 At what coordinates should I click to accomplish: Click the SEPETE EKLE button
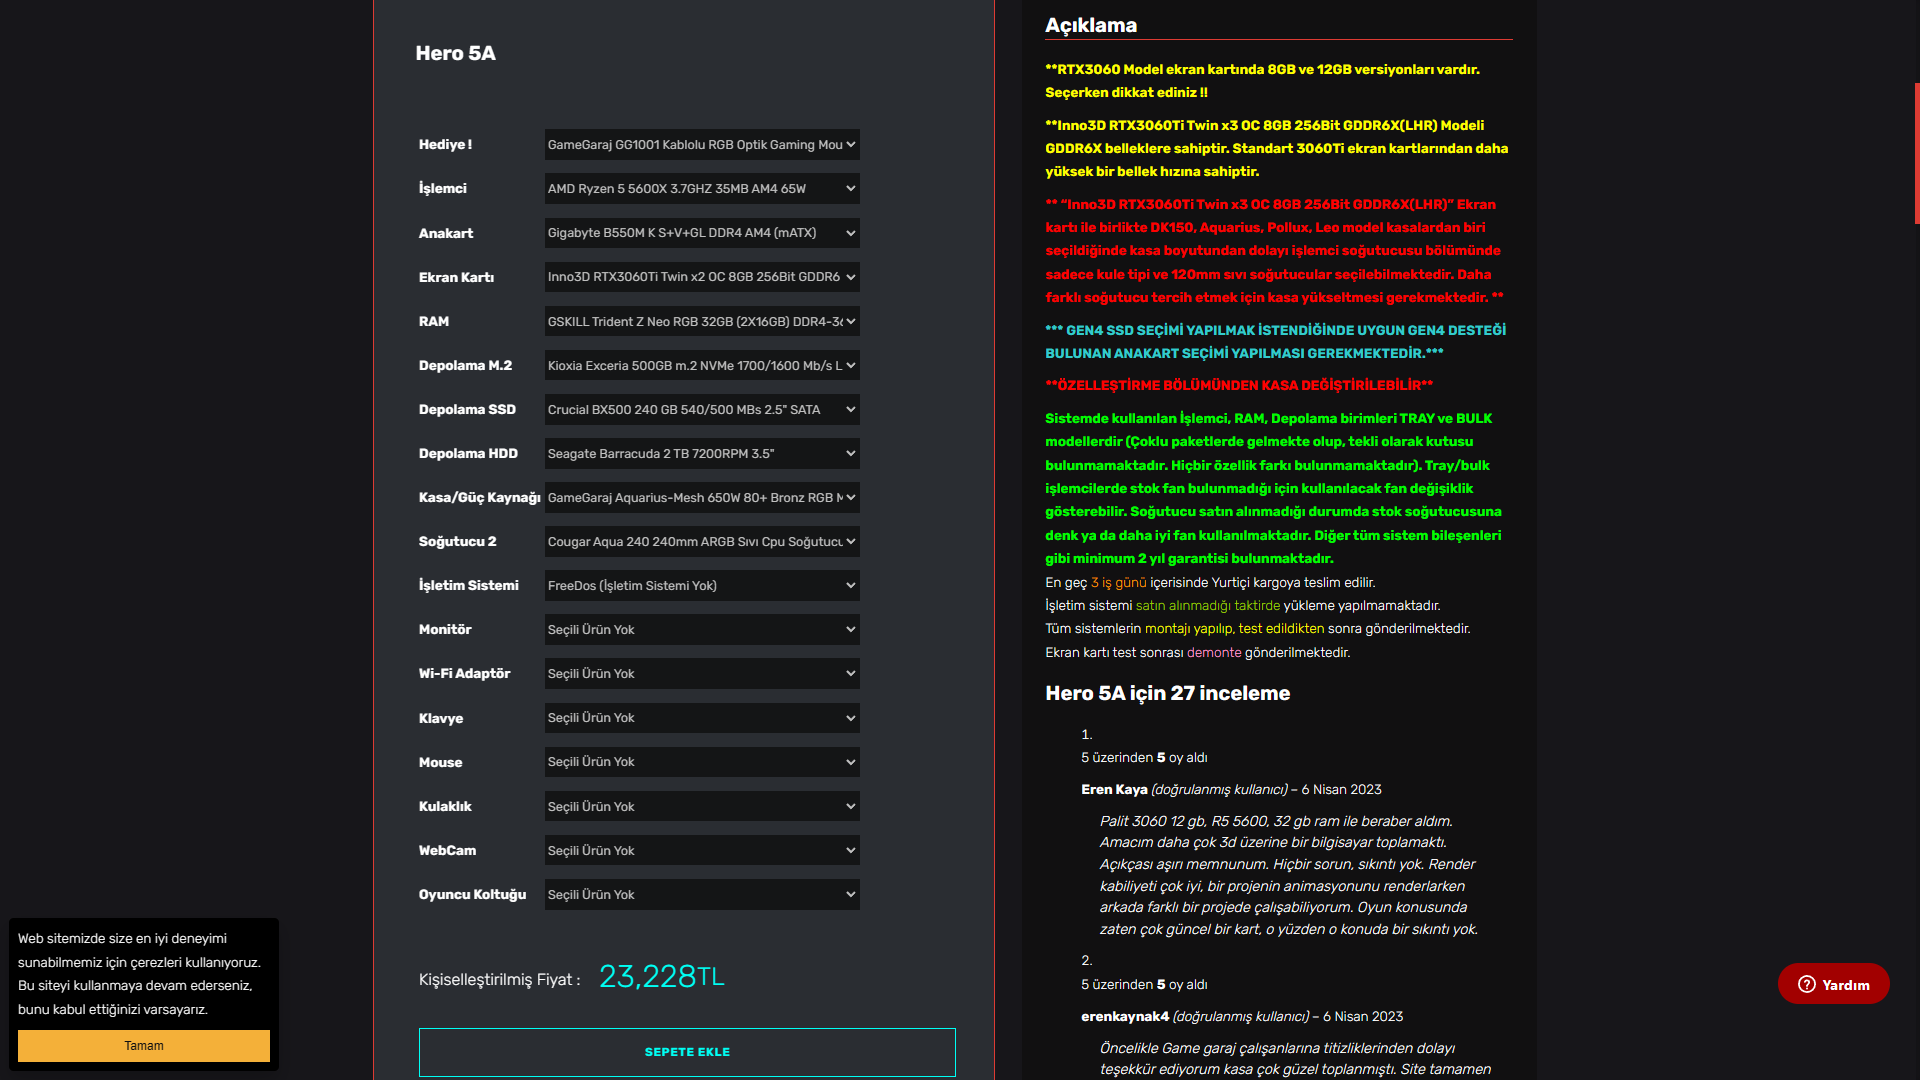point(687,1052)
